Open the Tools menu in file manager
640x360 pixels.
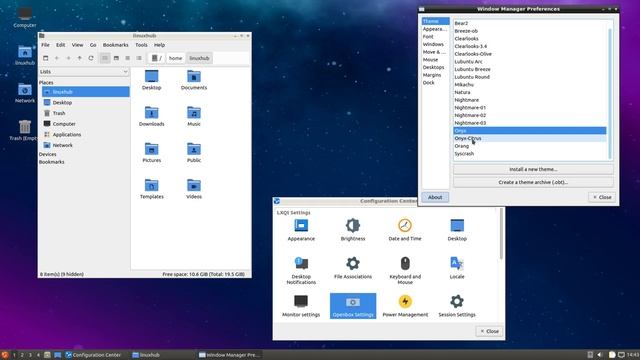click(x=141, y=45)
